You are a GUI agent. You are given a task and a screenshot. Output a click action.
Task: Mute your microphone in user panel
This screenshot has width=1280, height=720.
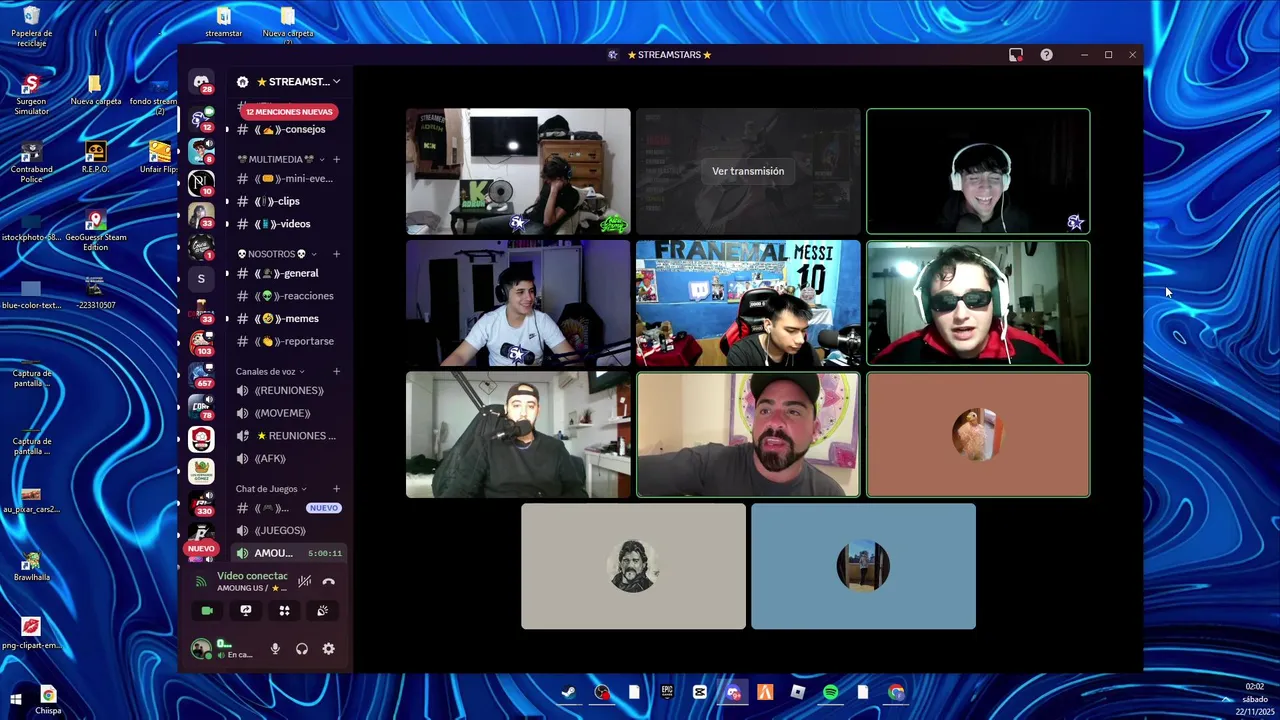(275, 649)
